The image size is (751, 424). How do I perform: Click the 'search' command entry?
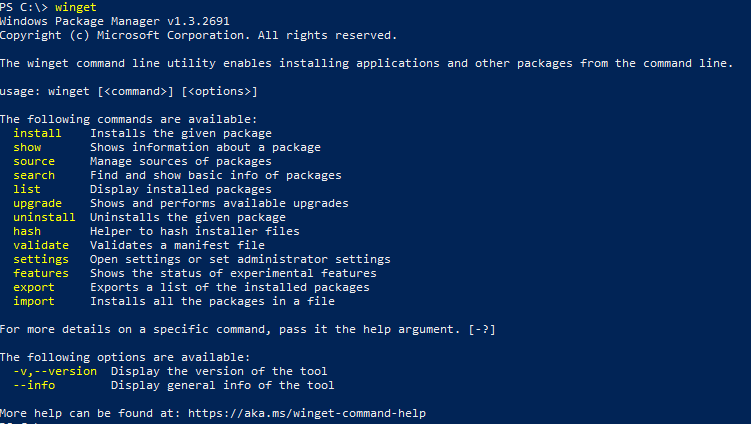(34, 175)
